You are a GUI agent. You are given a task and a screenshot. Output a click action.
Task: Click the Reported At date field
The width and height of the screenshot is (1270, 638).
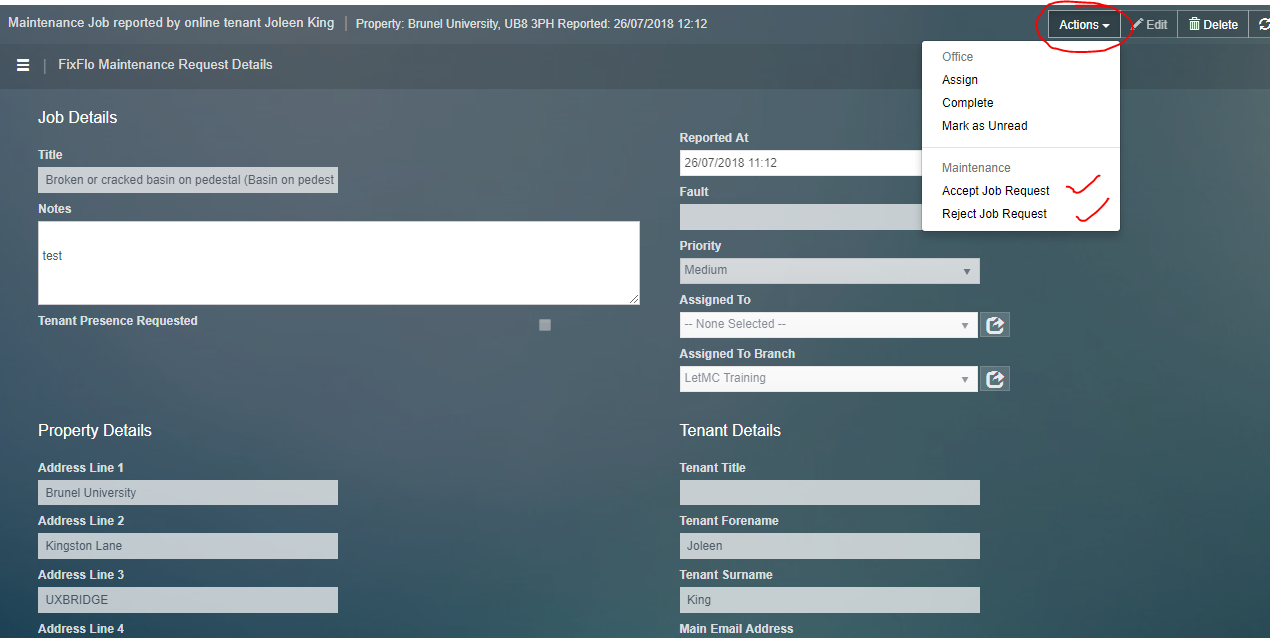point(800,163)
